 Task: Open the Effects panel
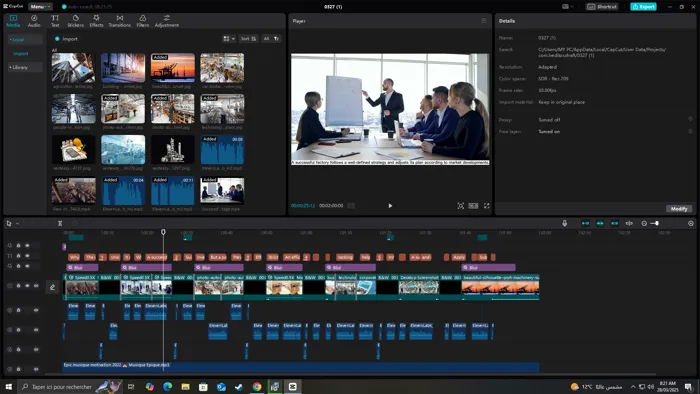click(96, 21)
